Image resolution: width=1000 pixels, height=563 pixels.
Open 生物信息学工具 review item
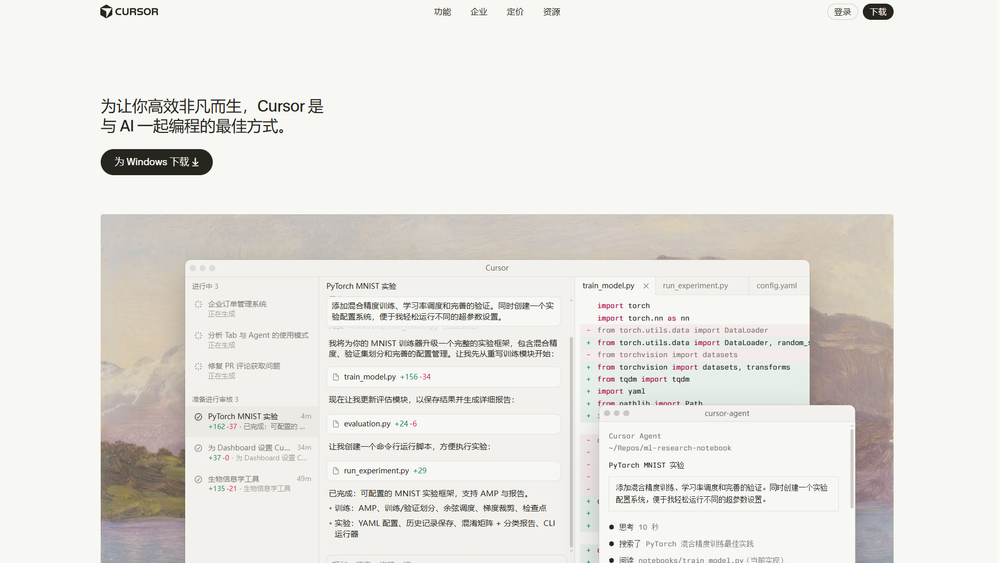252,483
